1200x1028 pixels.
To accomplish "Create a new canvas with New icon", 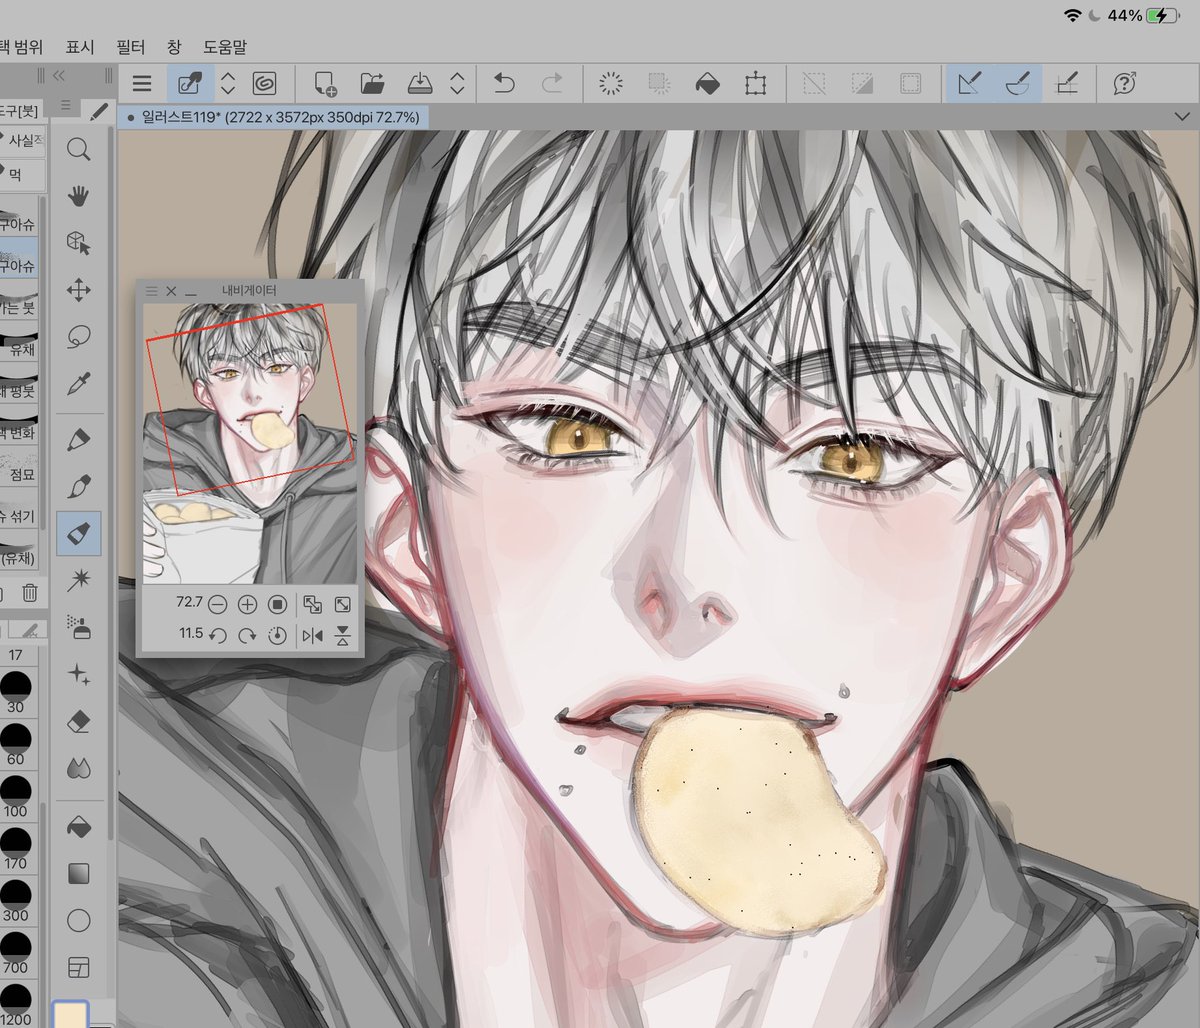I will [x=324, y=84].
